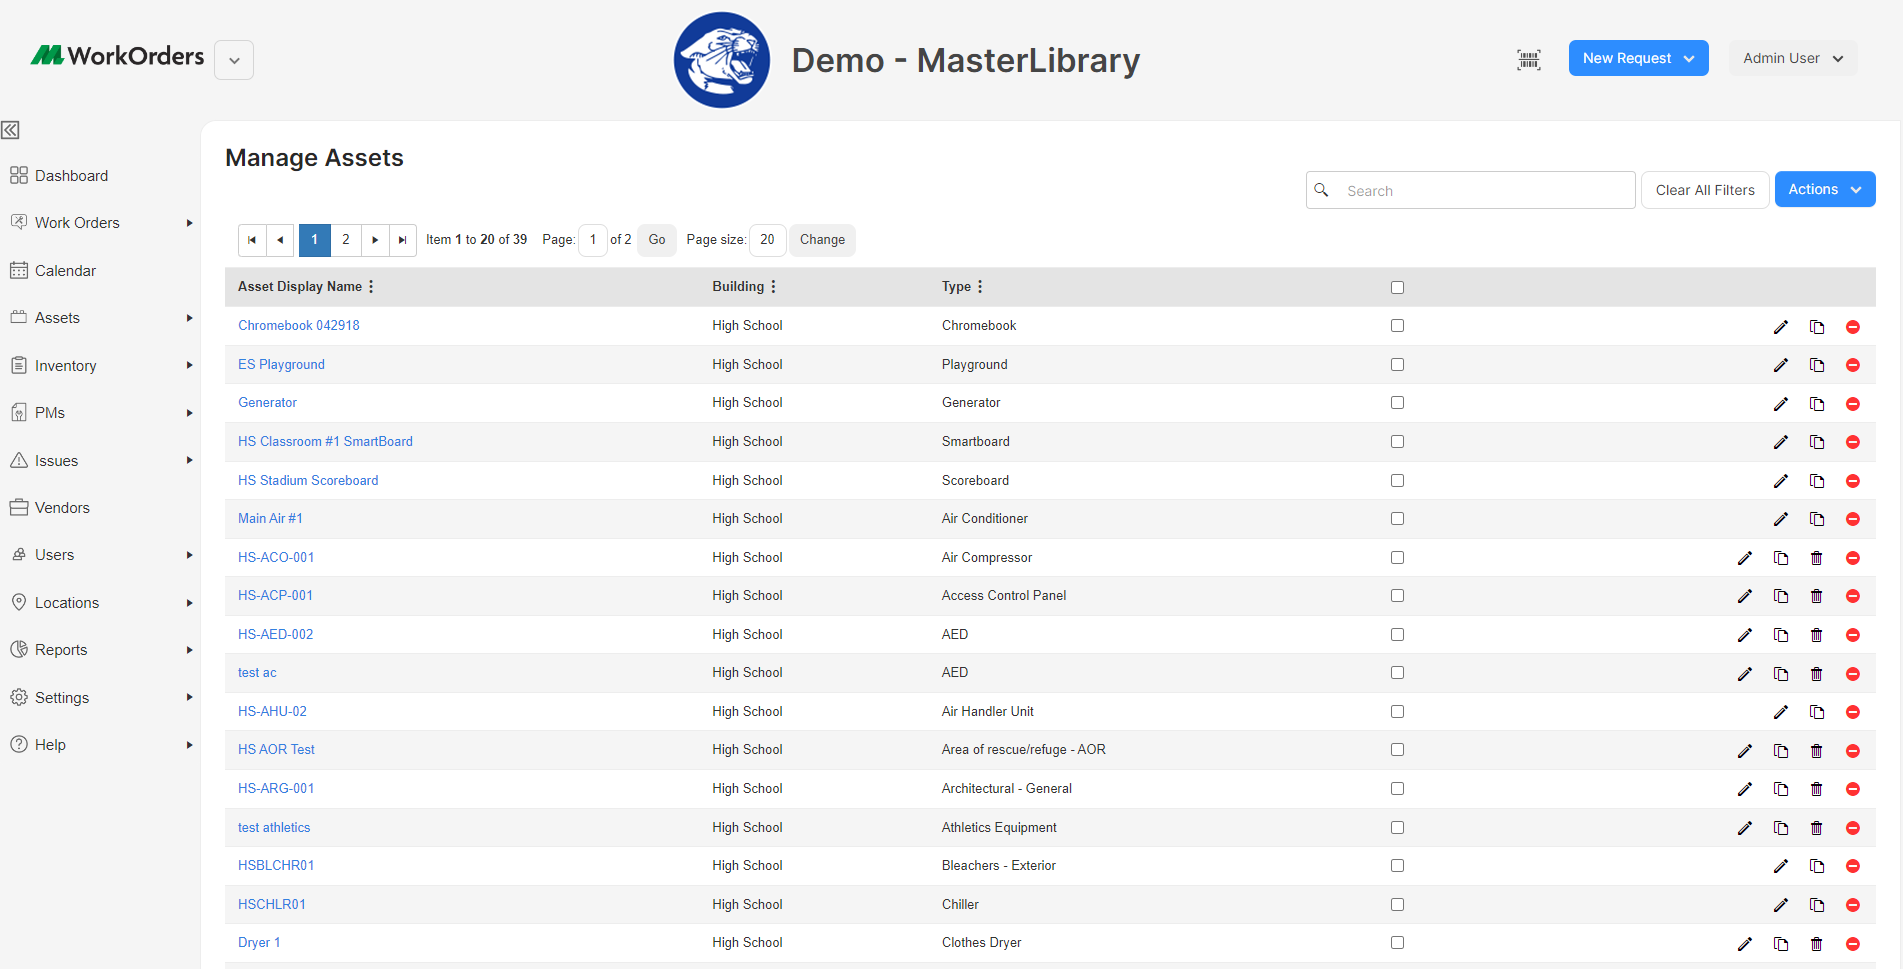This screenshot has width=1903, height=969.
Task: Open Type column options menu
Action: pos(980,287)
